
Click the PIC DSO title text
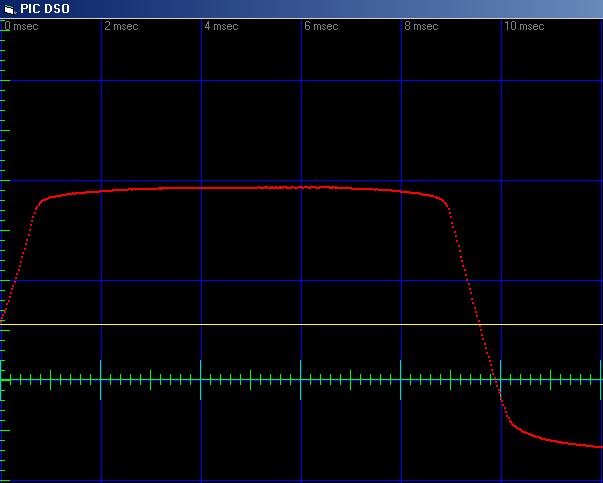point(45,9)
